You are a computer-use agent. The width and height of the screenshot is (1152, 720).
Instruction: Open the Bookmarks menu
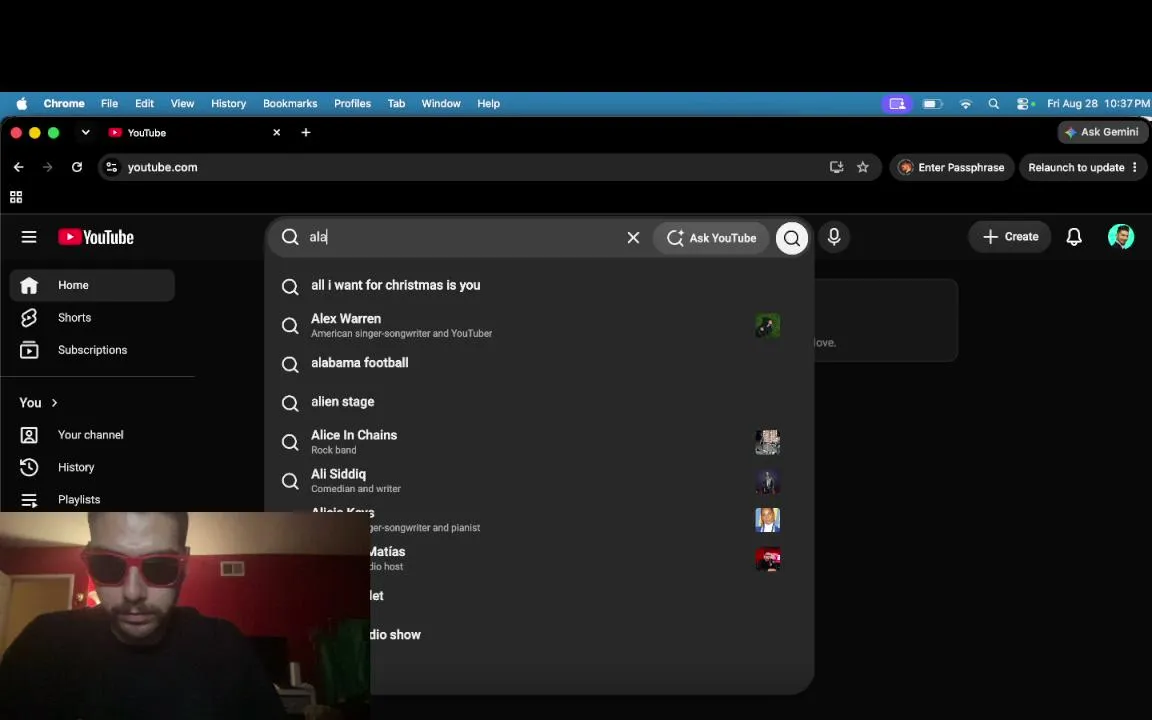coord(290,104)
